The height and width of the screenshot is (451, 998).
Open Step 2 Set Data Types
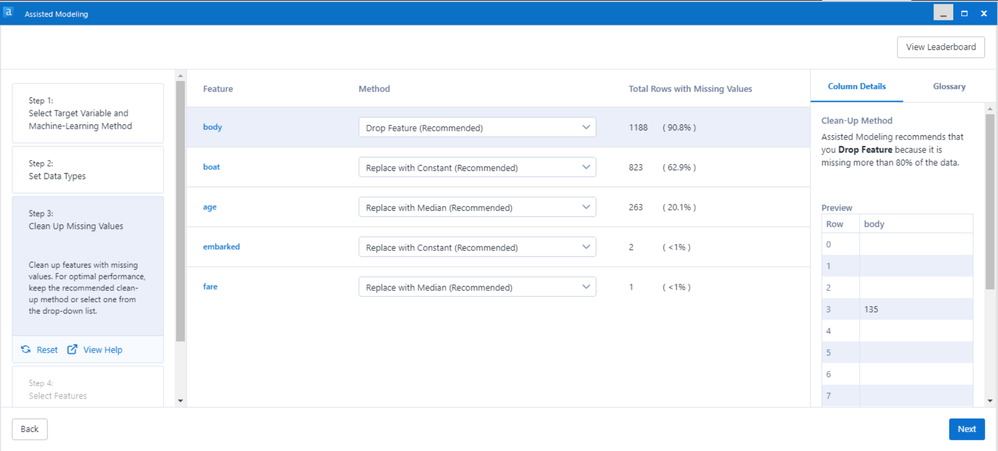tap(87, 170)
